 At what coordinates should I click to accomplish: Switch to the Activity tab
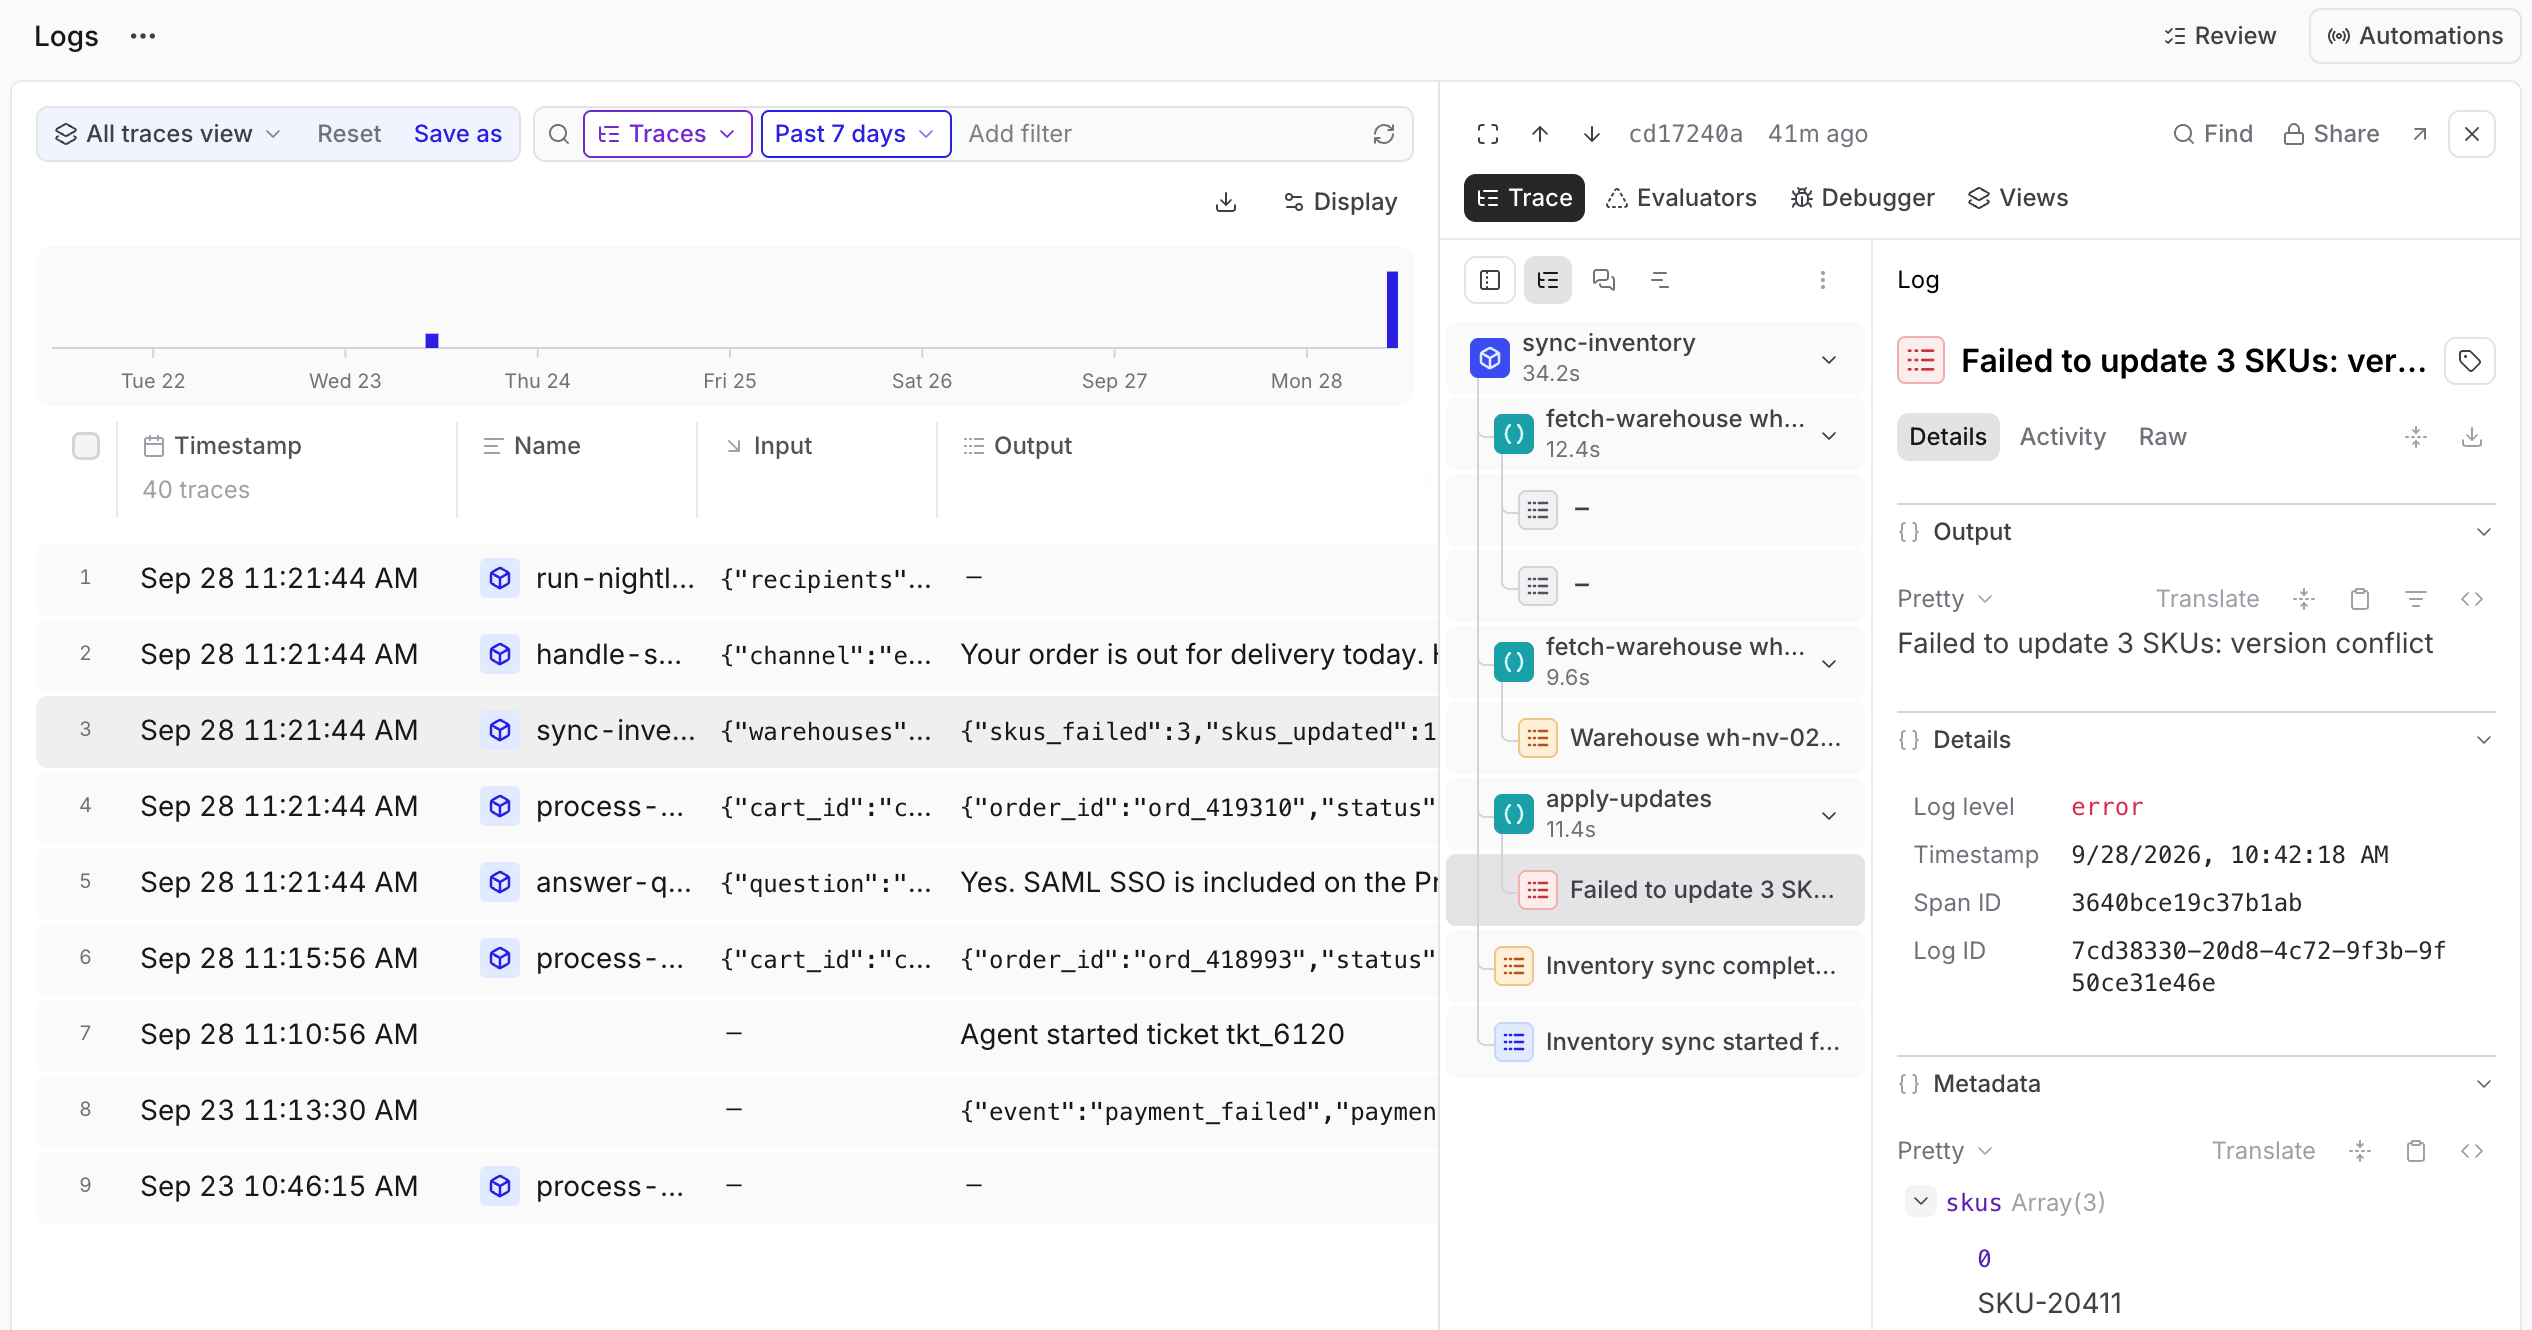2062,437
